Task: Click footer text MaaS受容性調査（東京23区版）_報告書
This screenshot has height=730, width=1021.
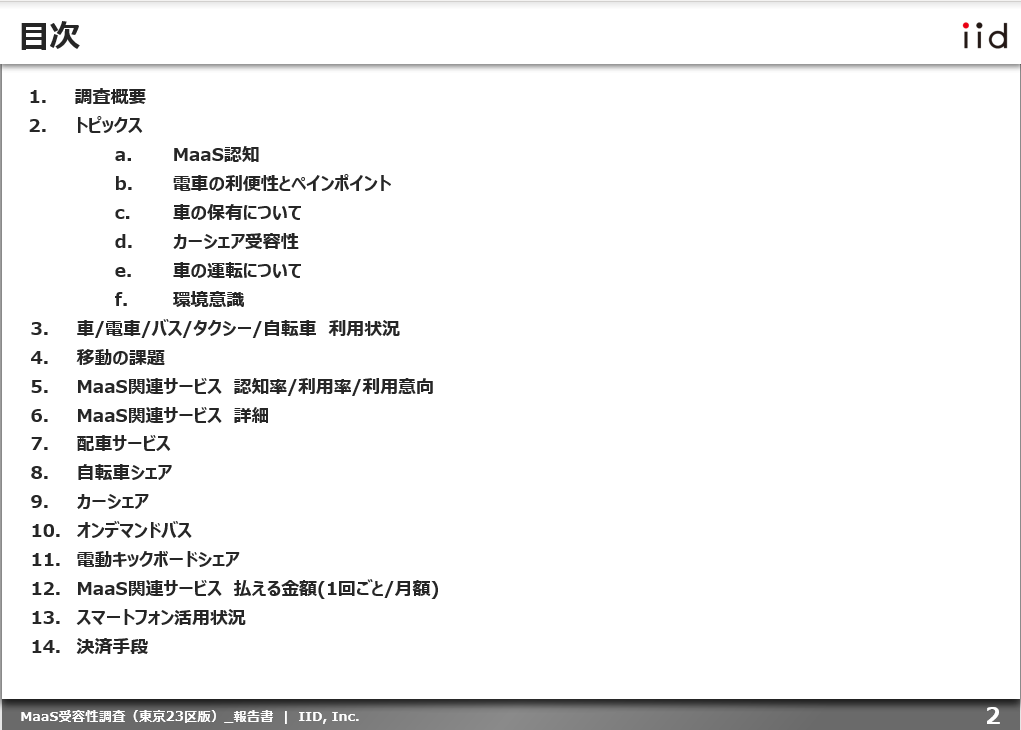Action: (147, 716)
